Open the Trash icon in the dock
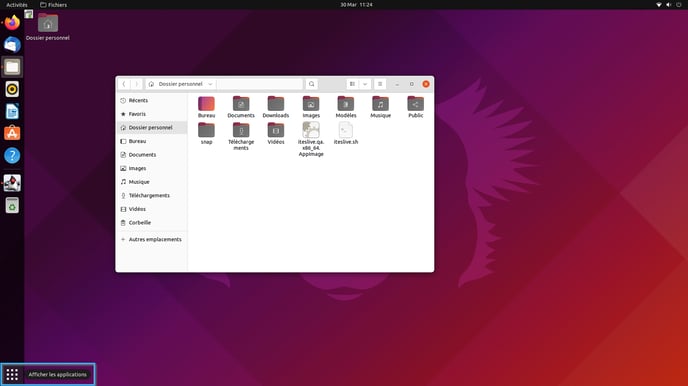 [x=12, y=205]
